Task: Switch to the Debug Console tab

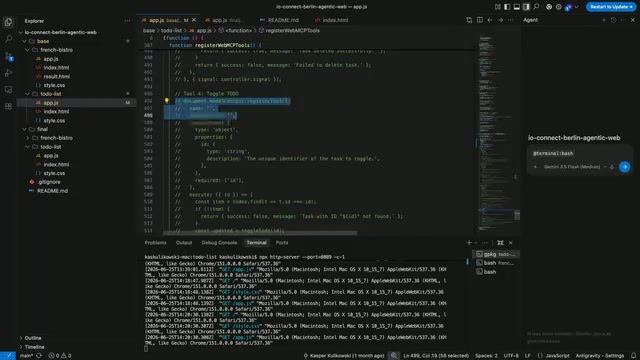Action: pos(219,242)
